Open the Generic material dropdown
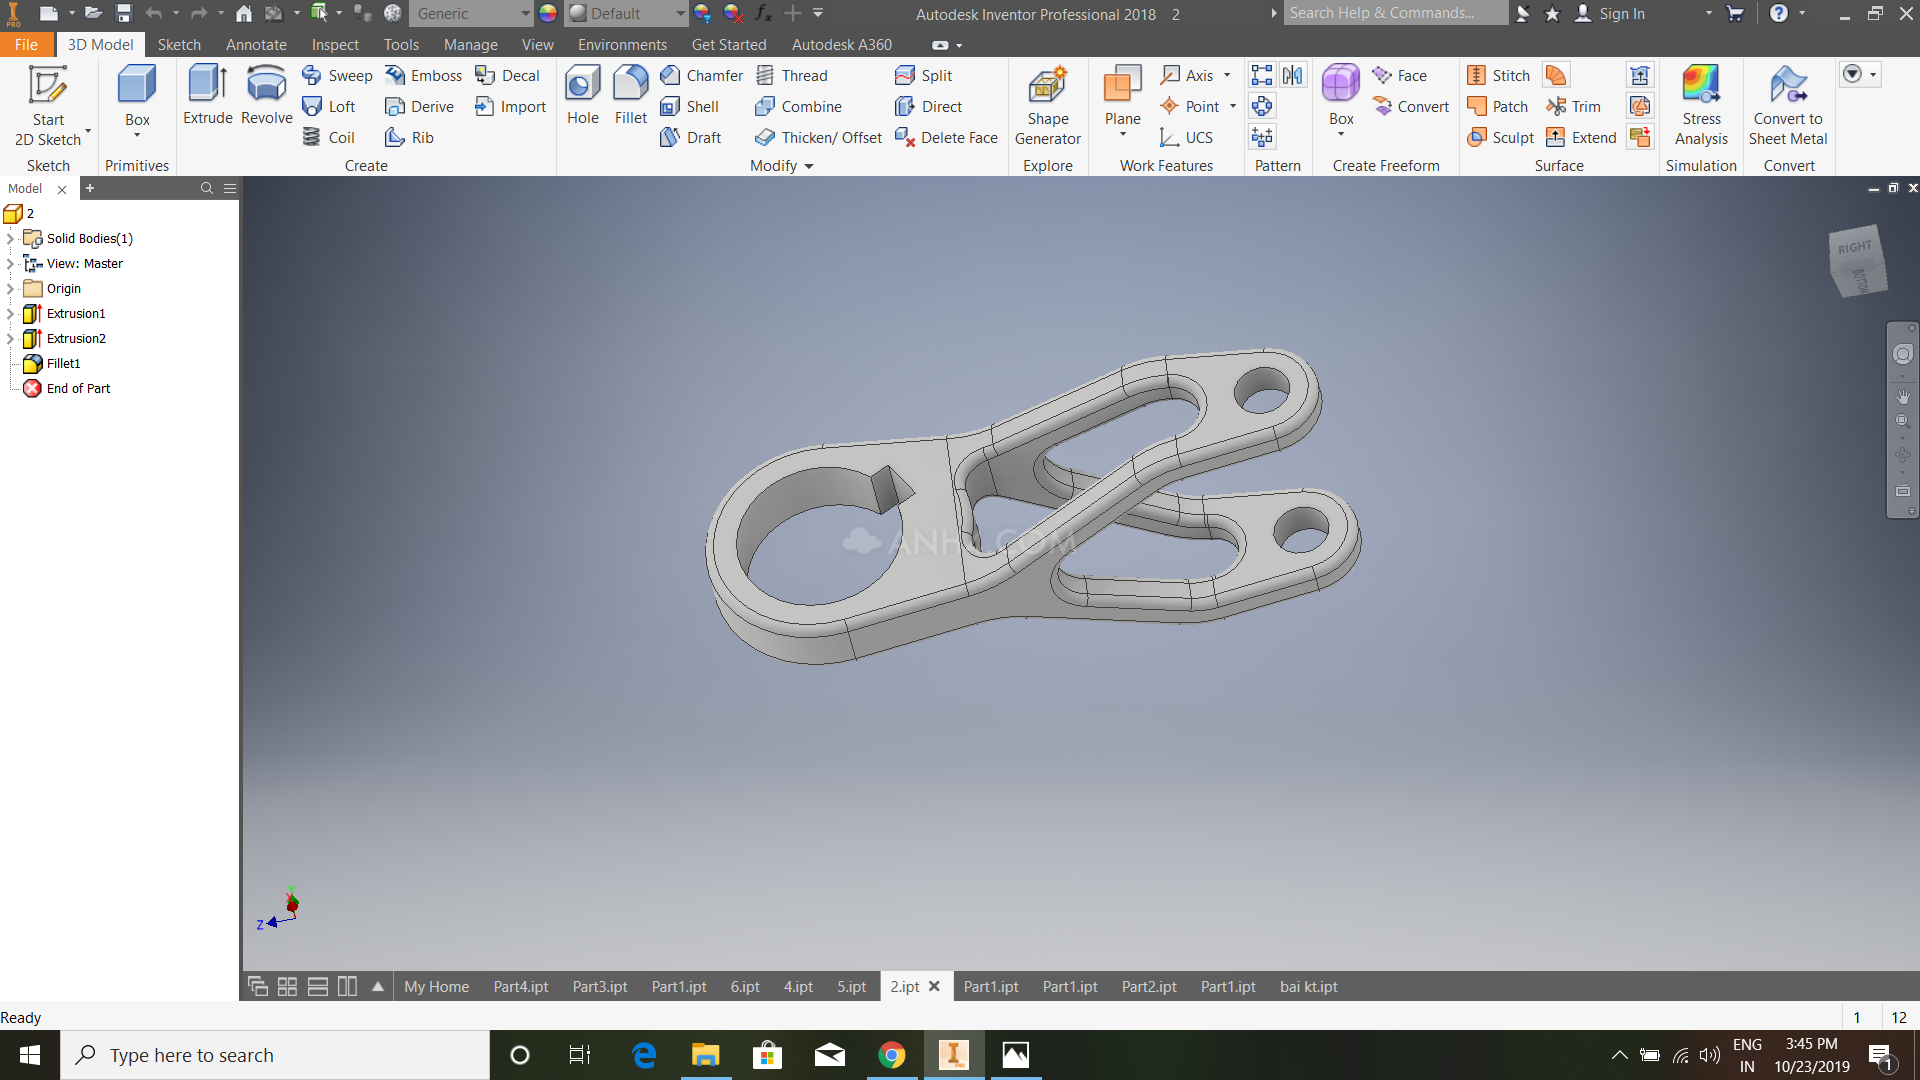 [471, 14]
